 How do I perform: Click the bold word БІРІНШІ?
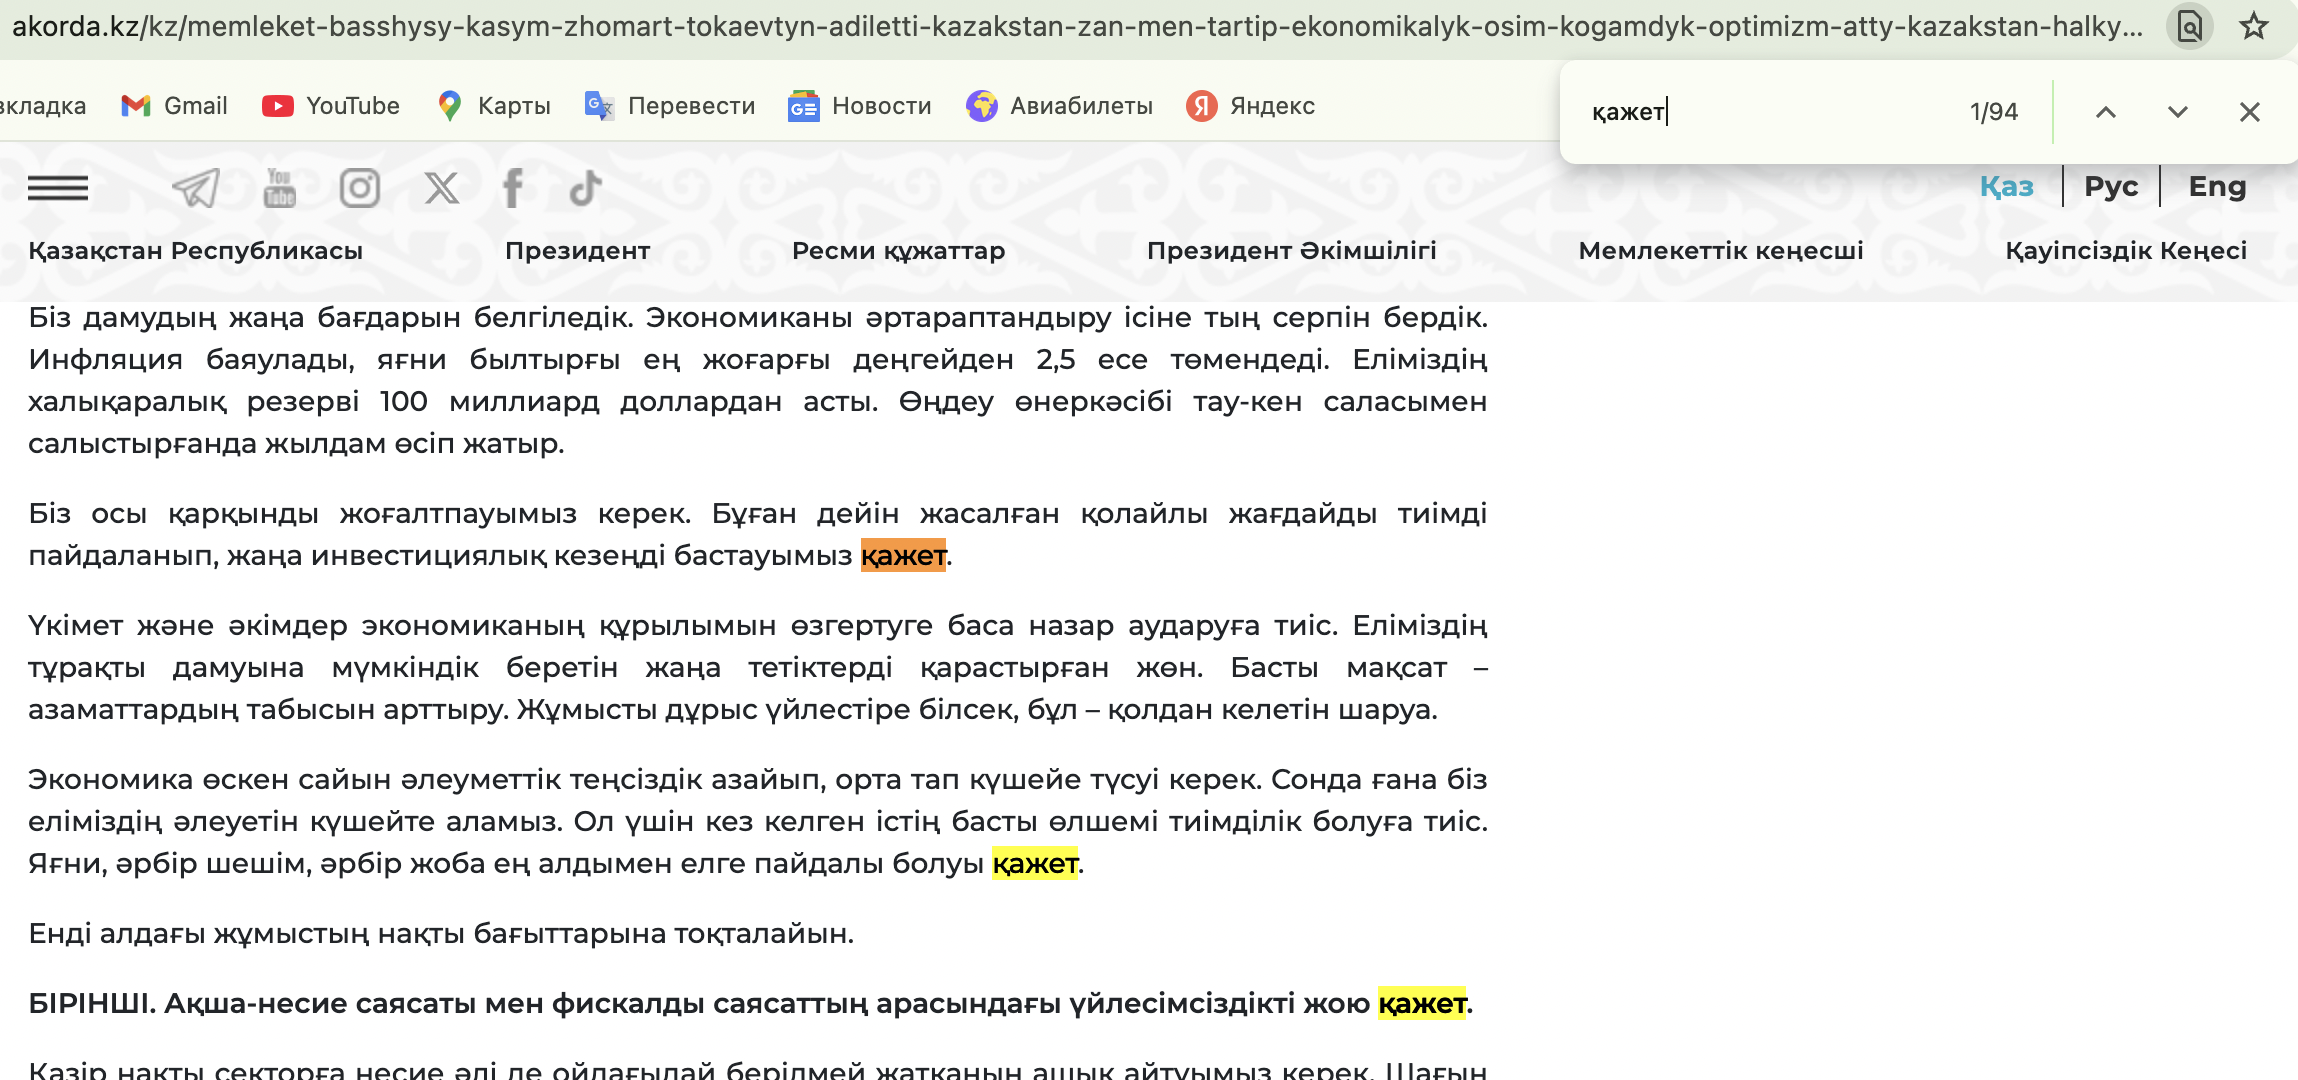(x=92, y=1003)
